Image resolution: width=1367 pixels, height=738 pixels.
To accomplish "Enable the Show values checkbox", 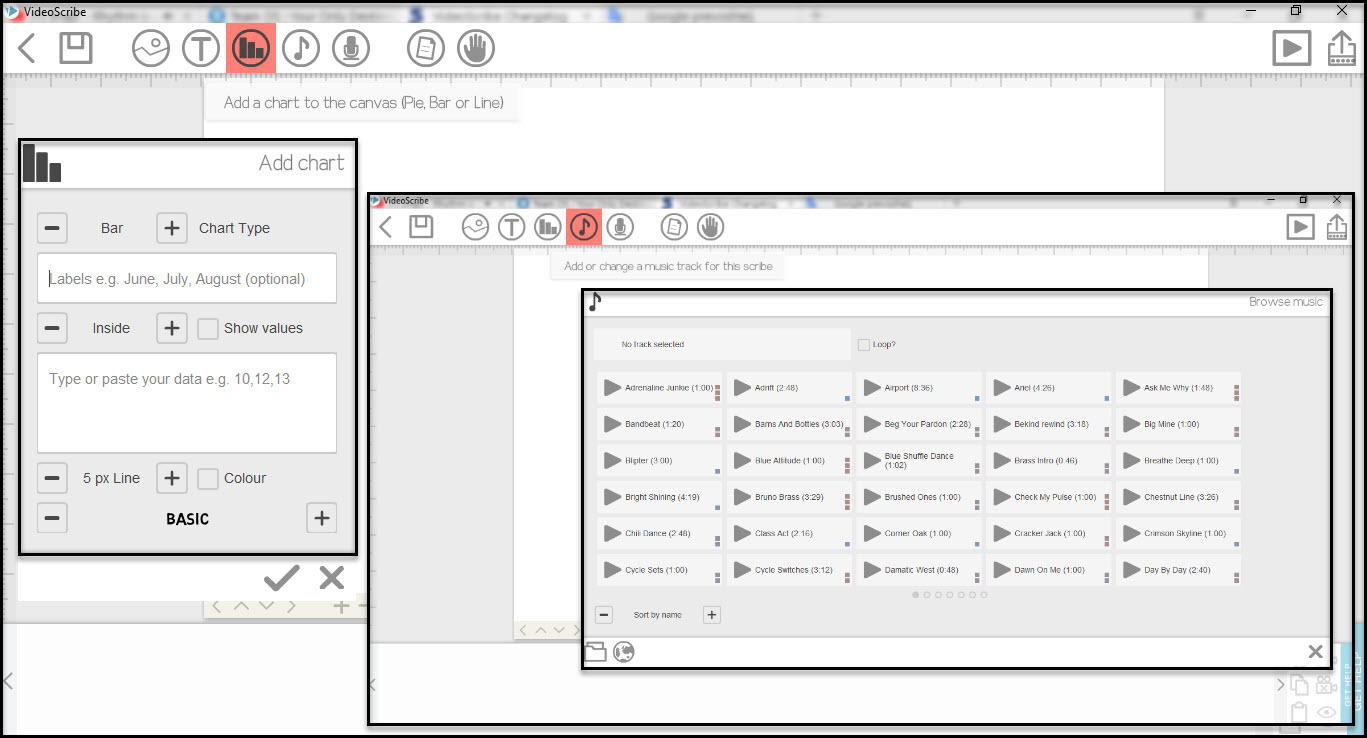I will (208, 328).
